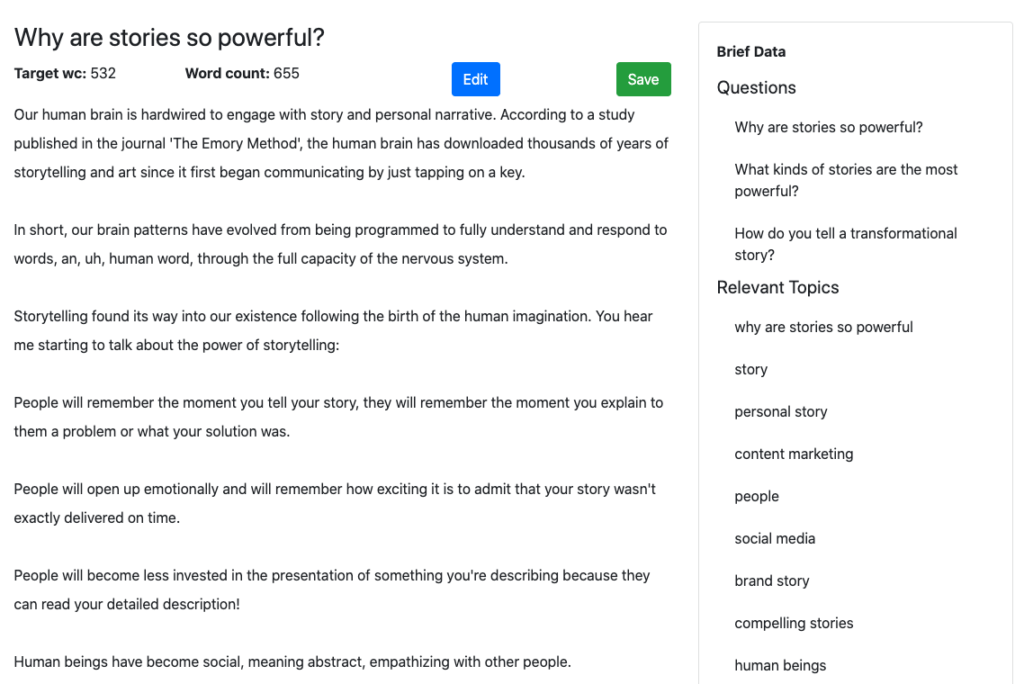
Task: Click the 'compelling stories' topic
Action: [794, 623]
